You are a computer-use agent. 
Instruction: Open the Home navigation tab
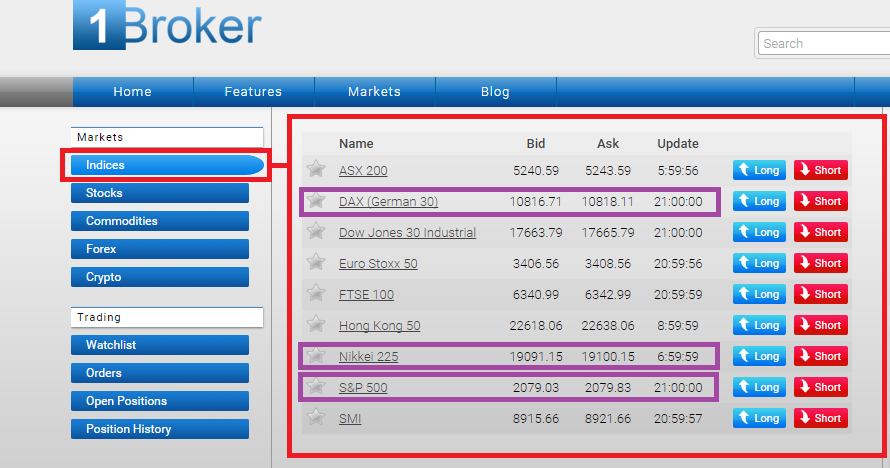(132, 92)
